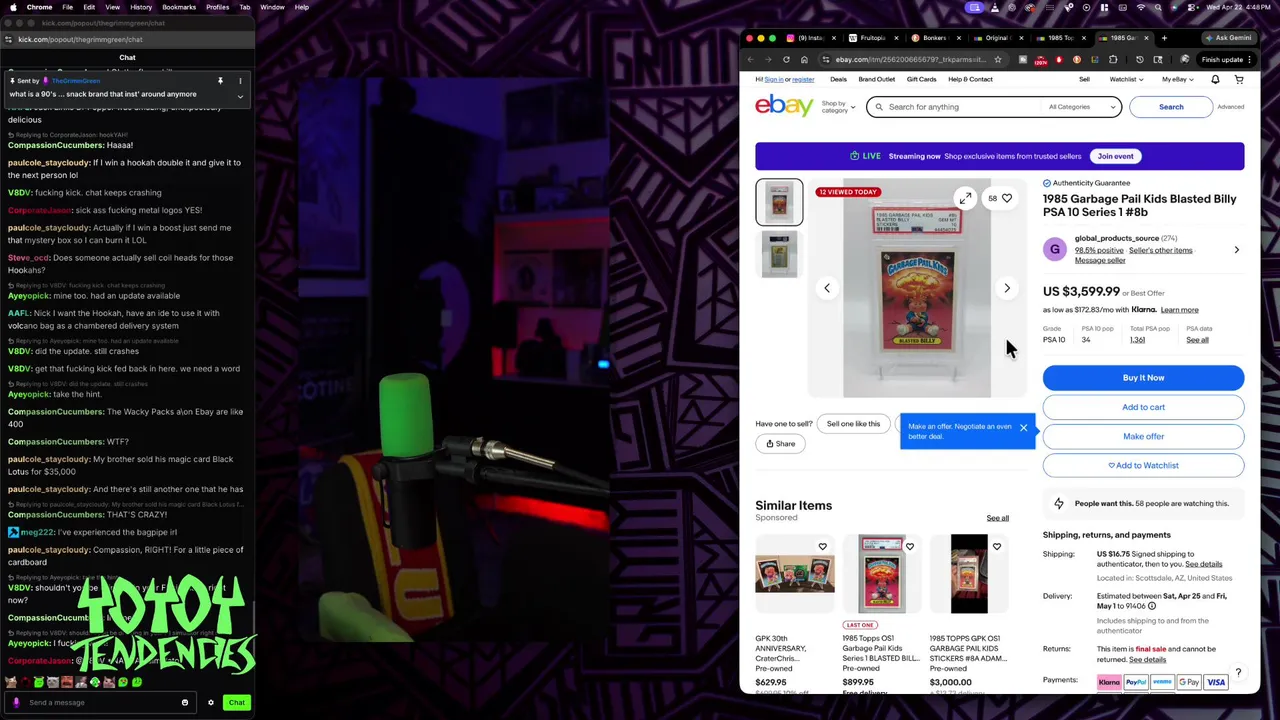
Task: Open the eBay shopping cart
Action: coord(1239,79)
